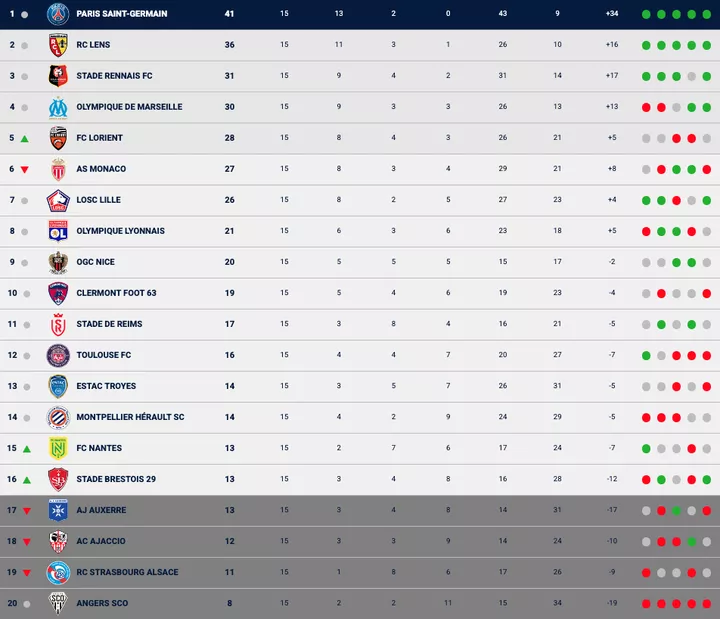Open the Stade Rennais FC team link
The width and height of the screenshot is (720, 619).
click(114, 76)
